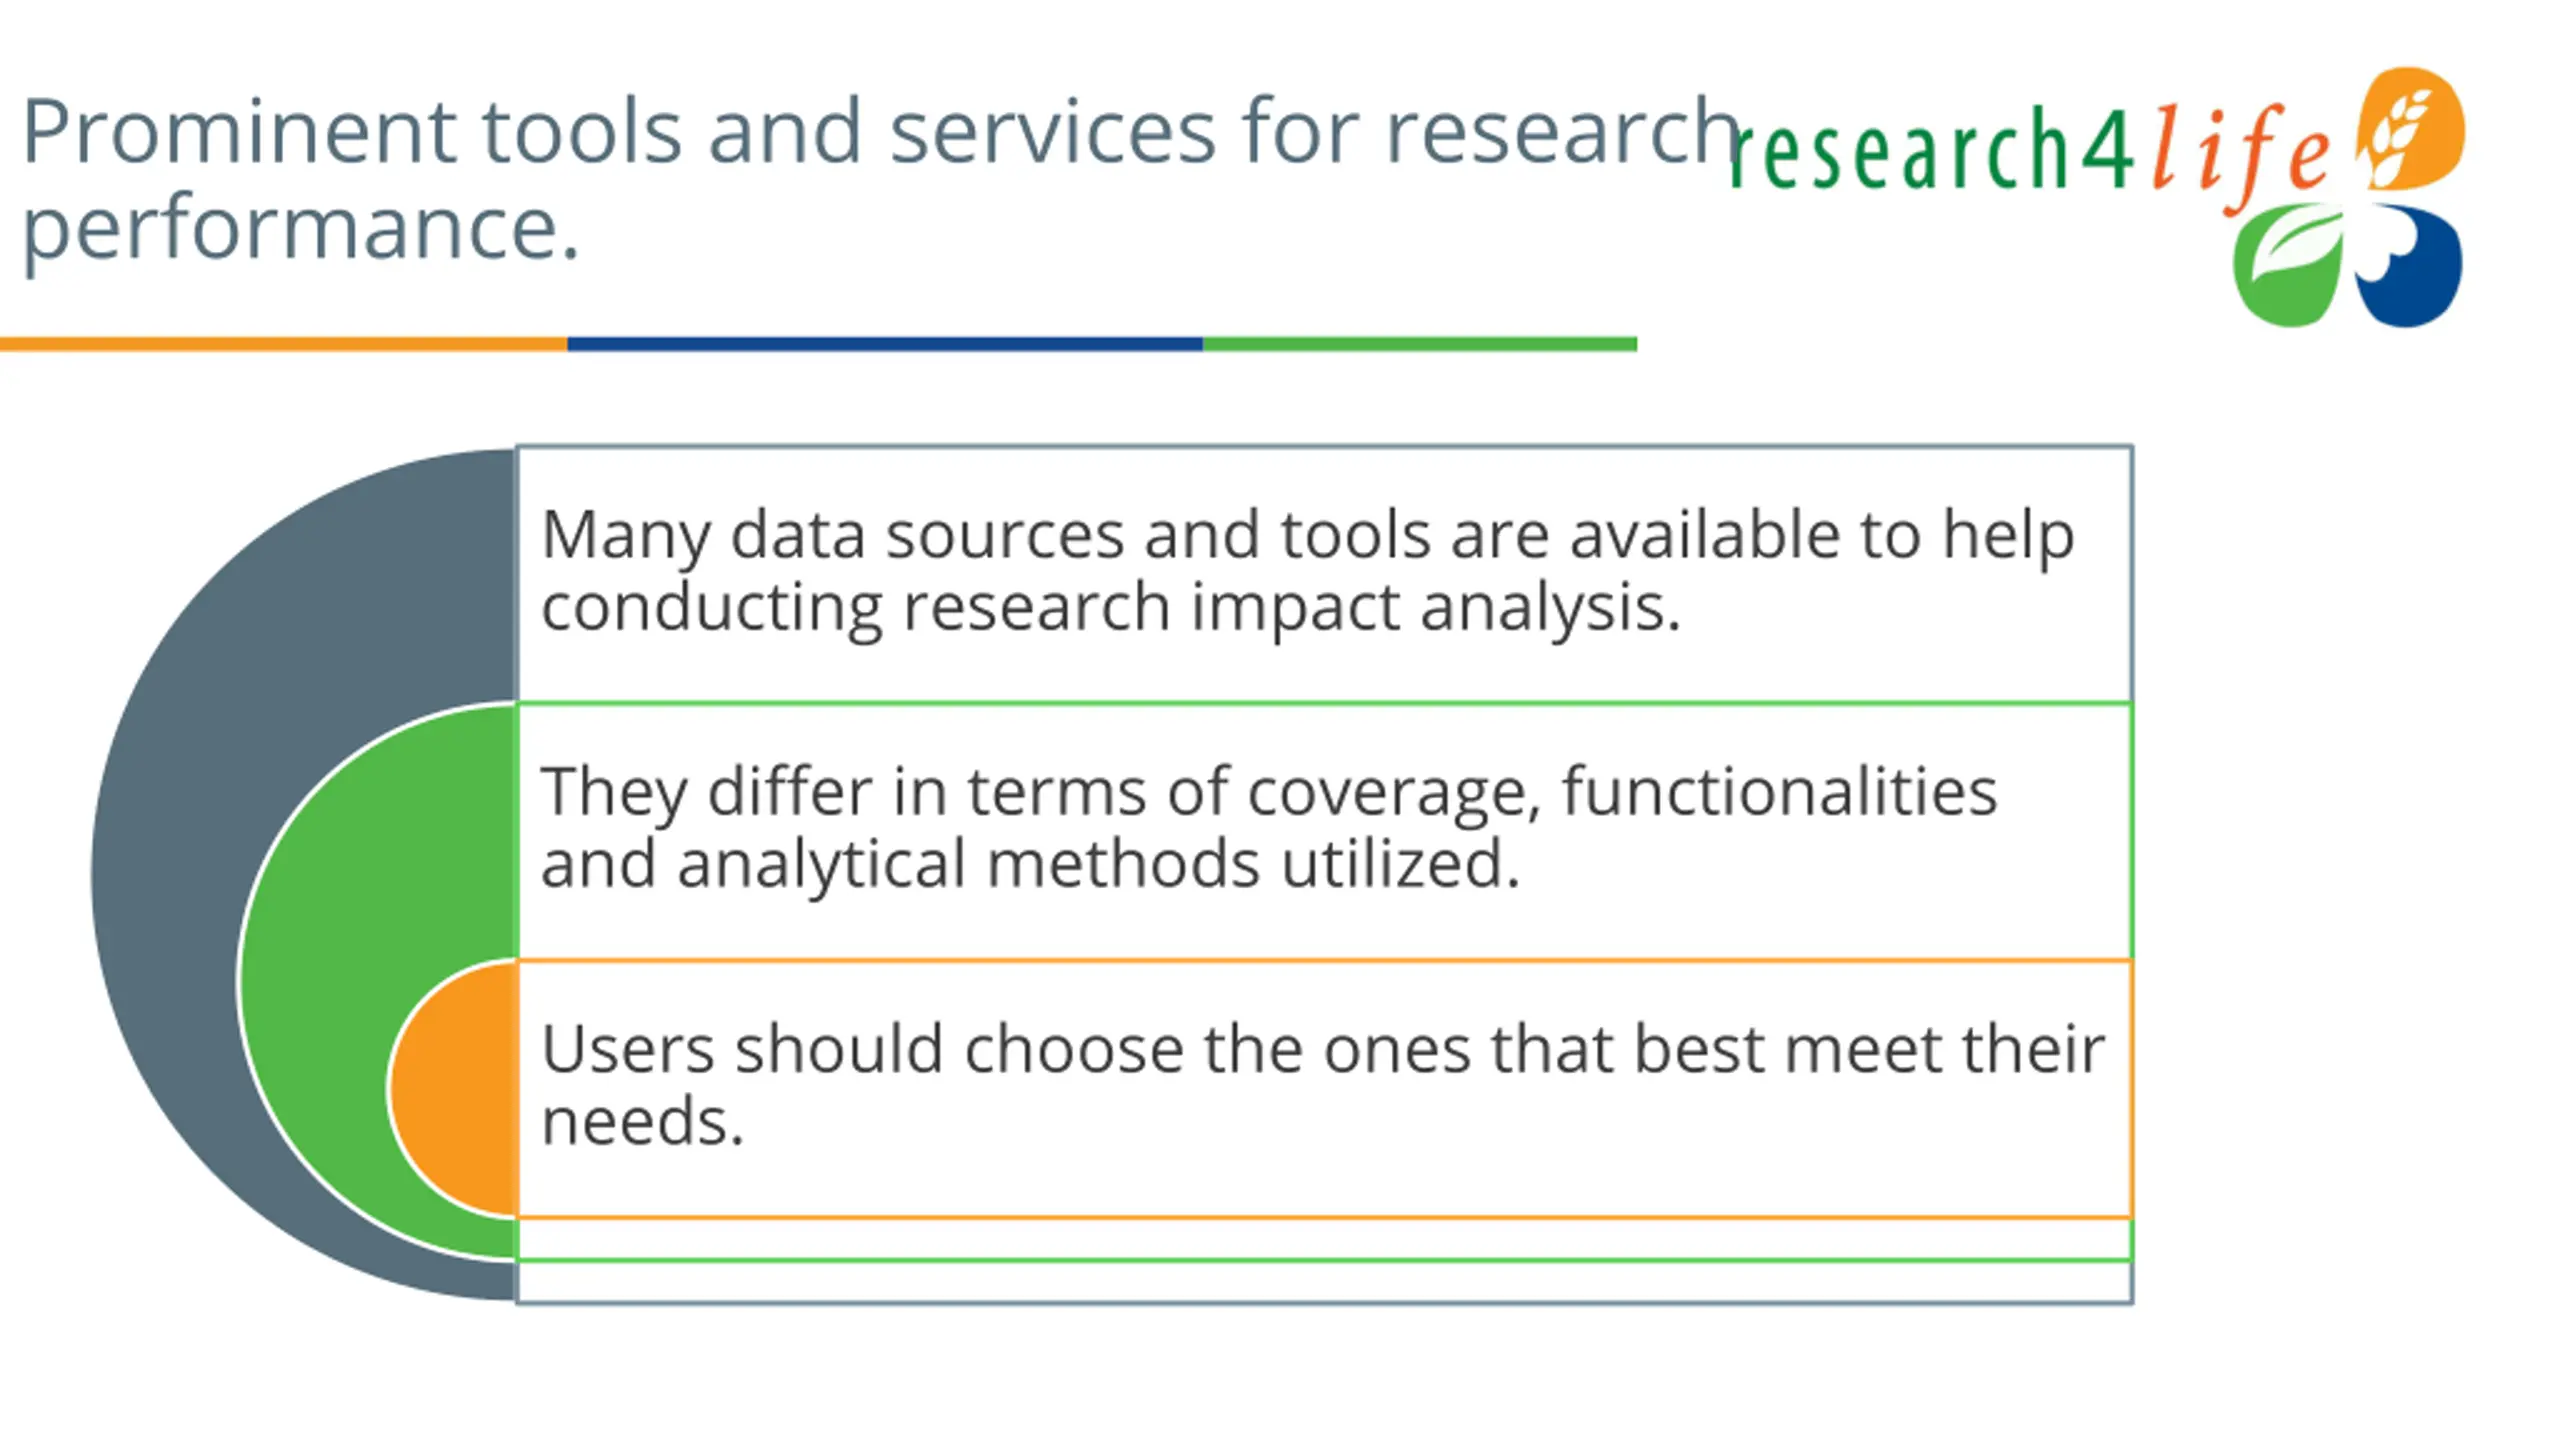Image resolution: width=2560 pixels, height=1440 pixels.
Task: Pick the green segment of the divider line
Action: tap(1420, 344)
